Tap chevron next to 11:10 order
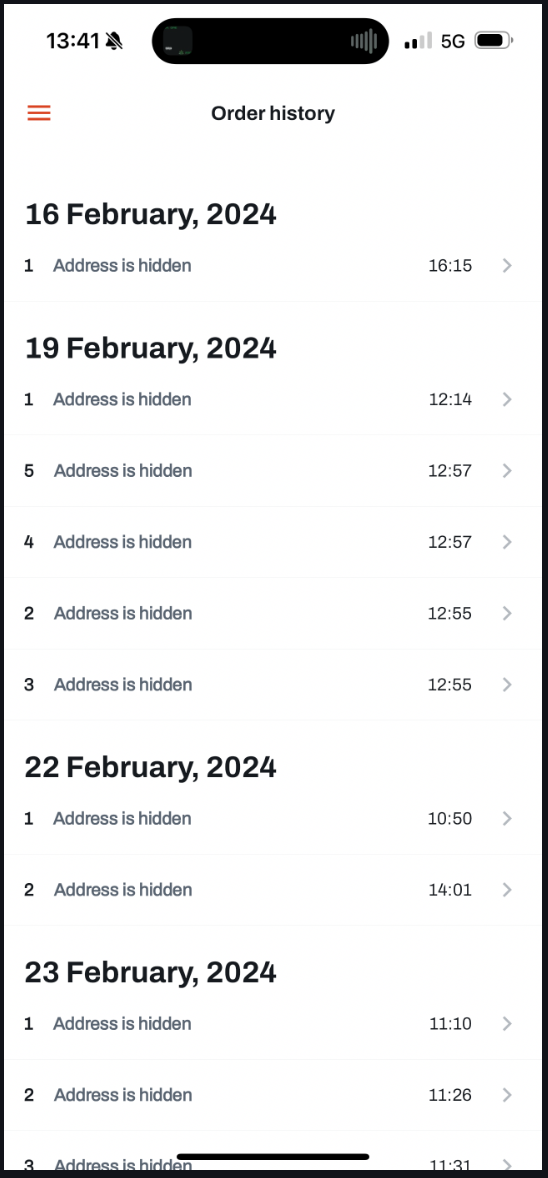 (x=507, y=1023)
